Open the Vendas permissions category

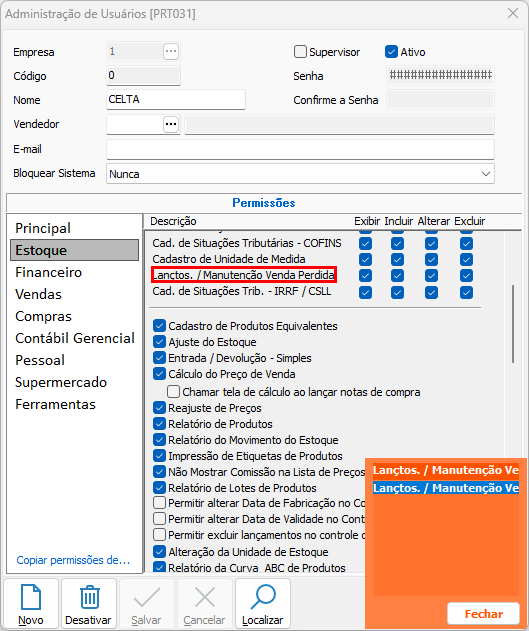(39, 294)
